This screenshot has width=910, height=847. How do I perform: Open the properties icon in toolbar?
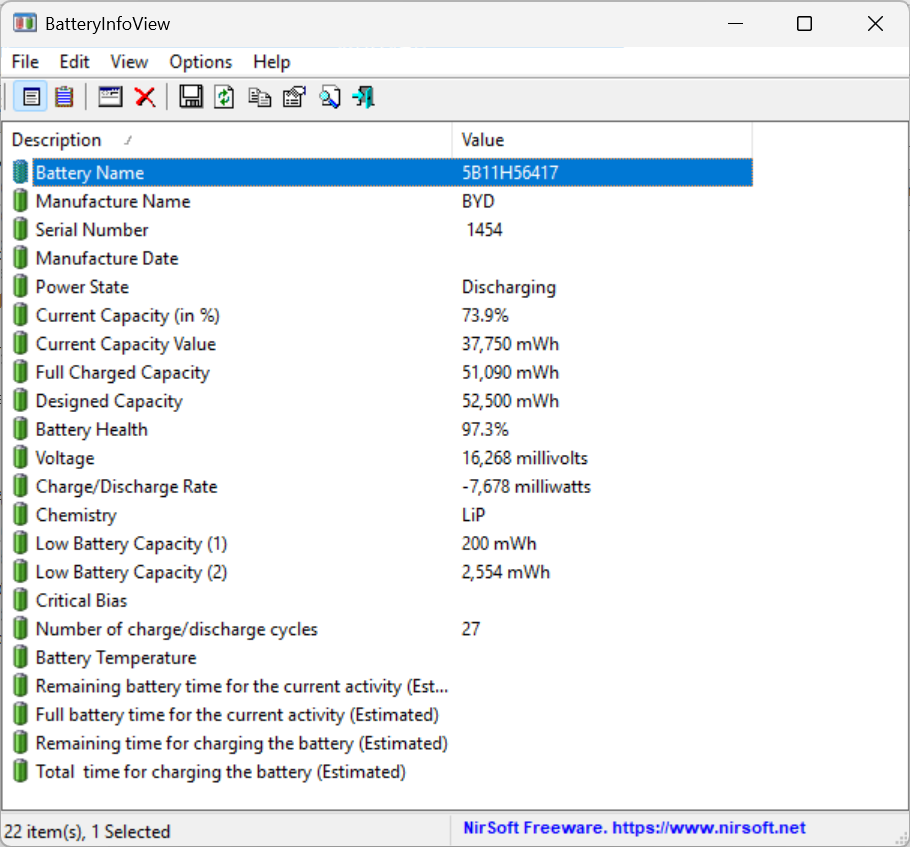coord(294,97)
